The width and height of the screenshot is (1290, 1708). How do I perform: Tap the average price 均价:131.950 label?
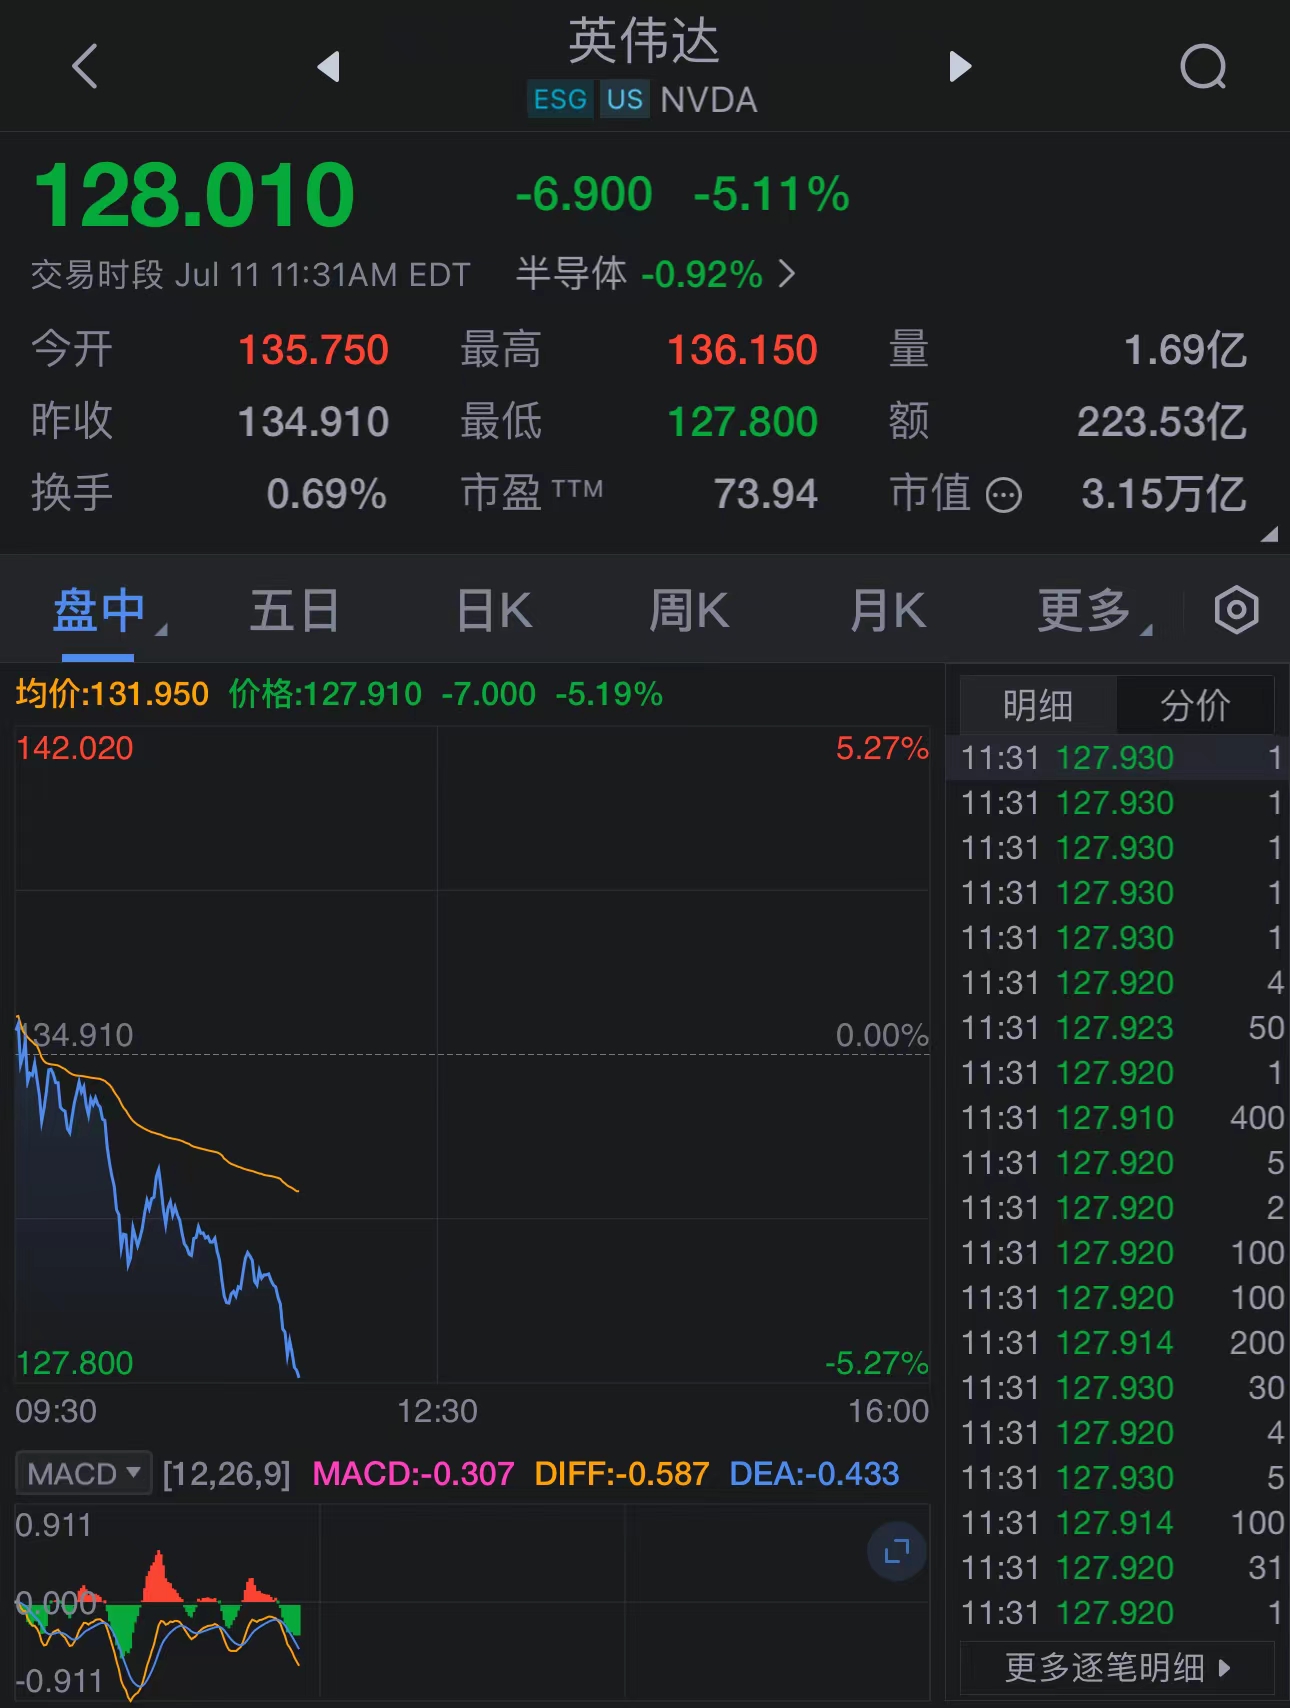click(112, 694)
